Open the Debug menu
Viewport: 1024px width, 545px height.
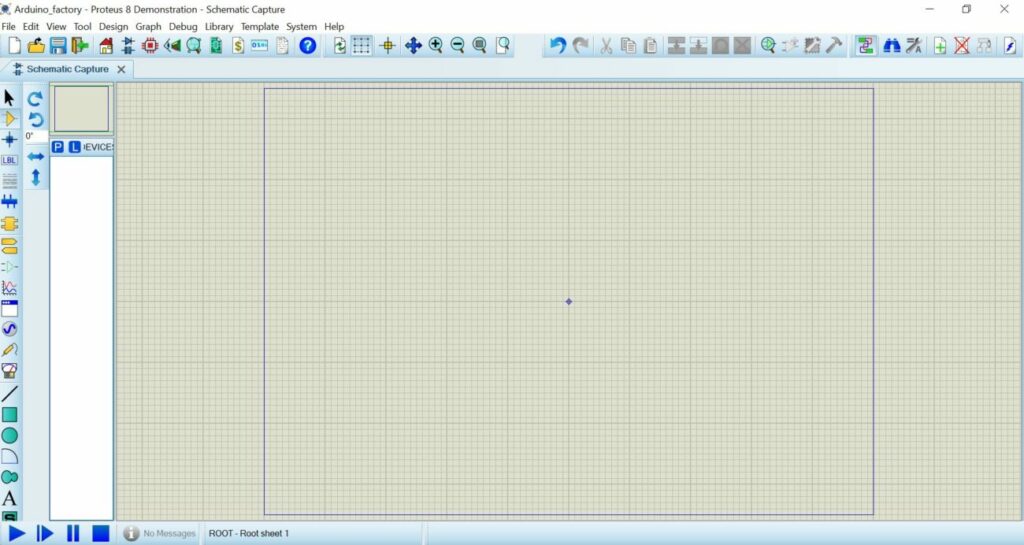(183, 26)
